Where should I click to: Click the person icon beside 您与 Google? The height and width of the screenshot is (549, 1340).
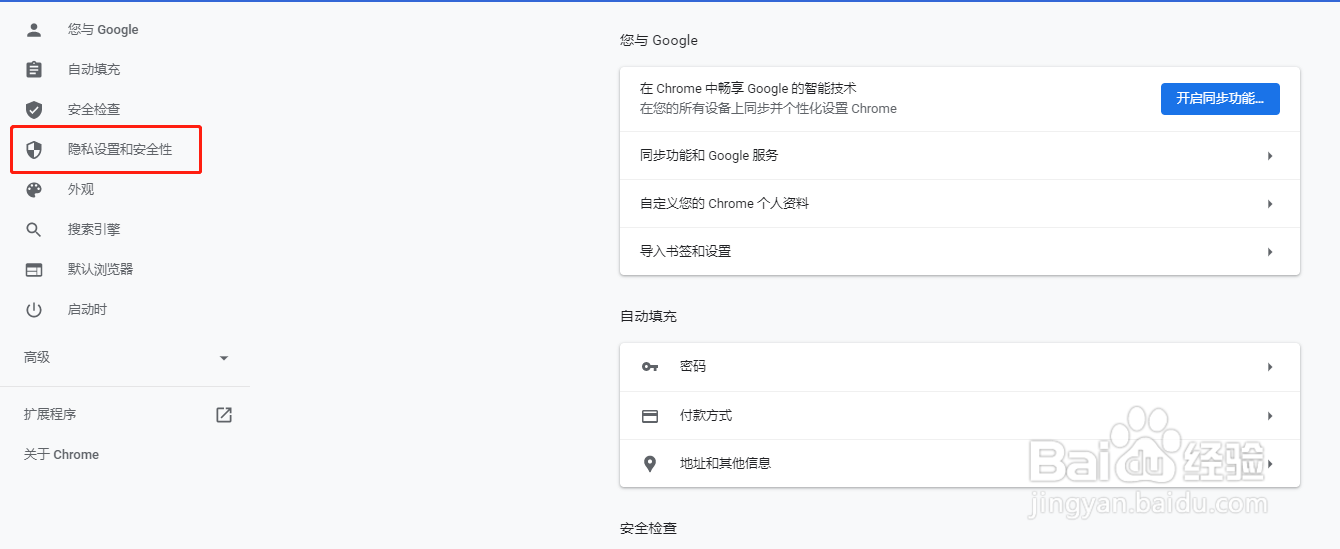click(34, 30)
